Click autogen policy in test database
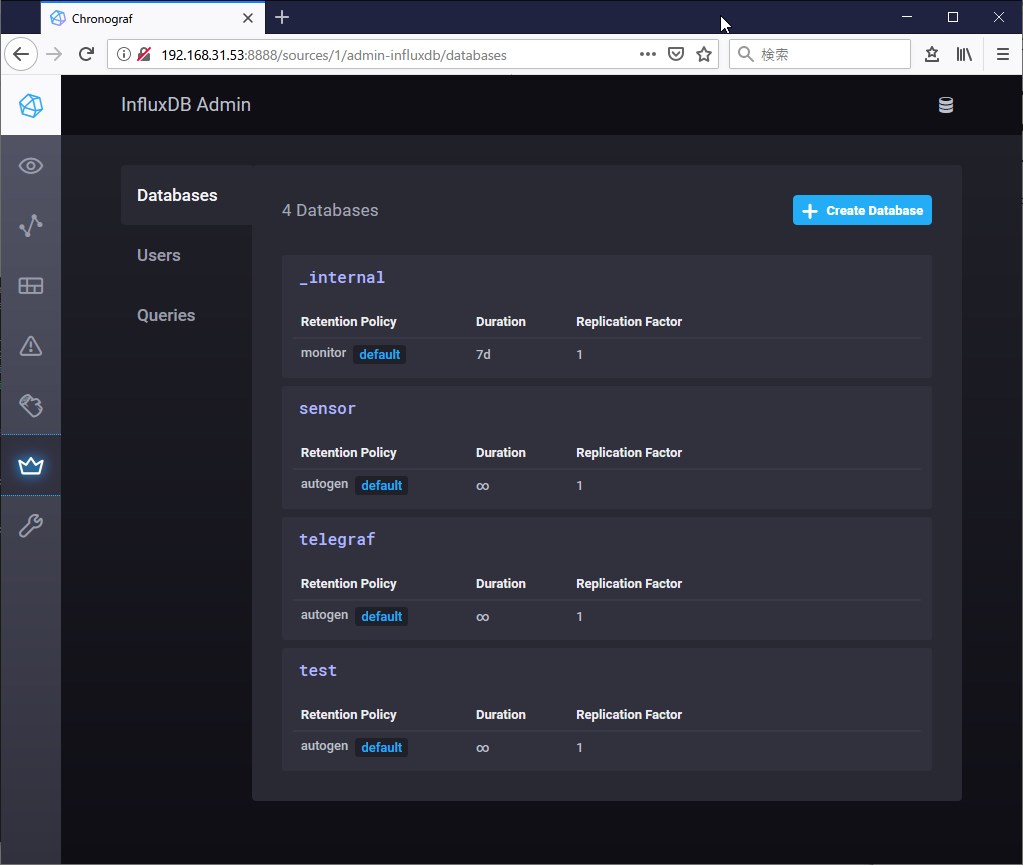 click(324, 746)
